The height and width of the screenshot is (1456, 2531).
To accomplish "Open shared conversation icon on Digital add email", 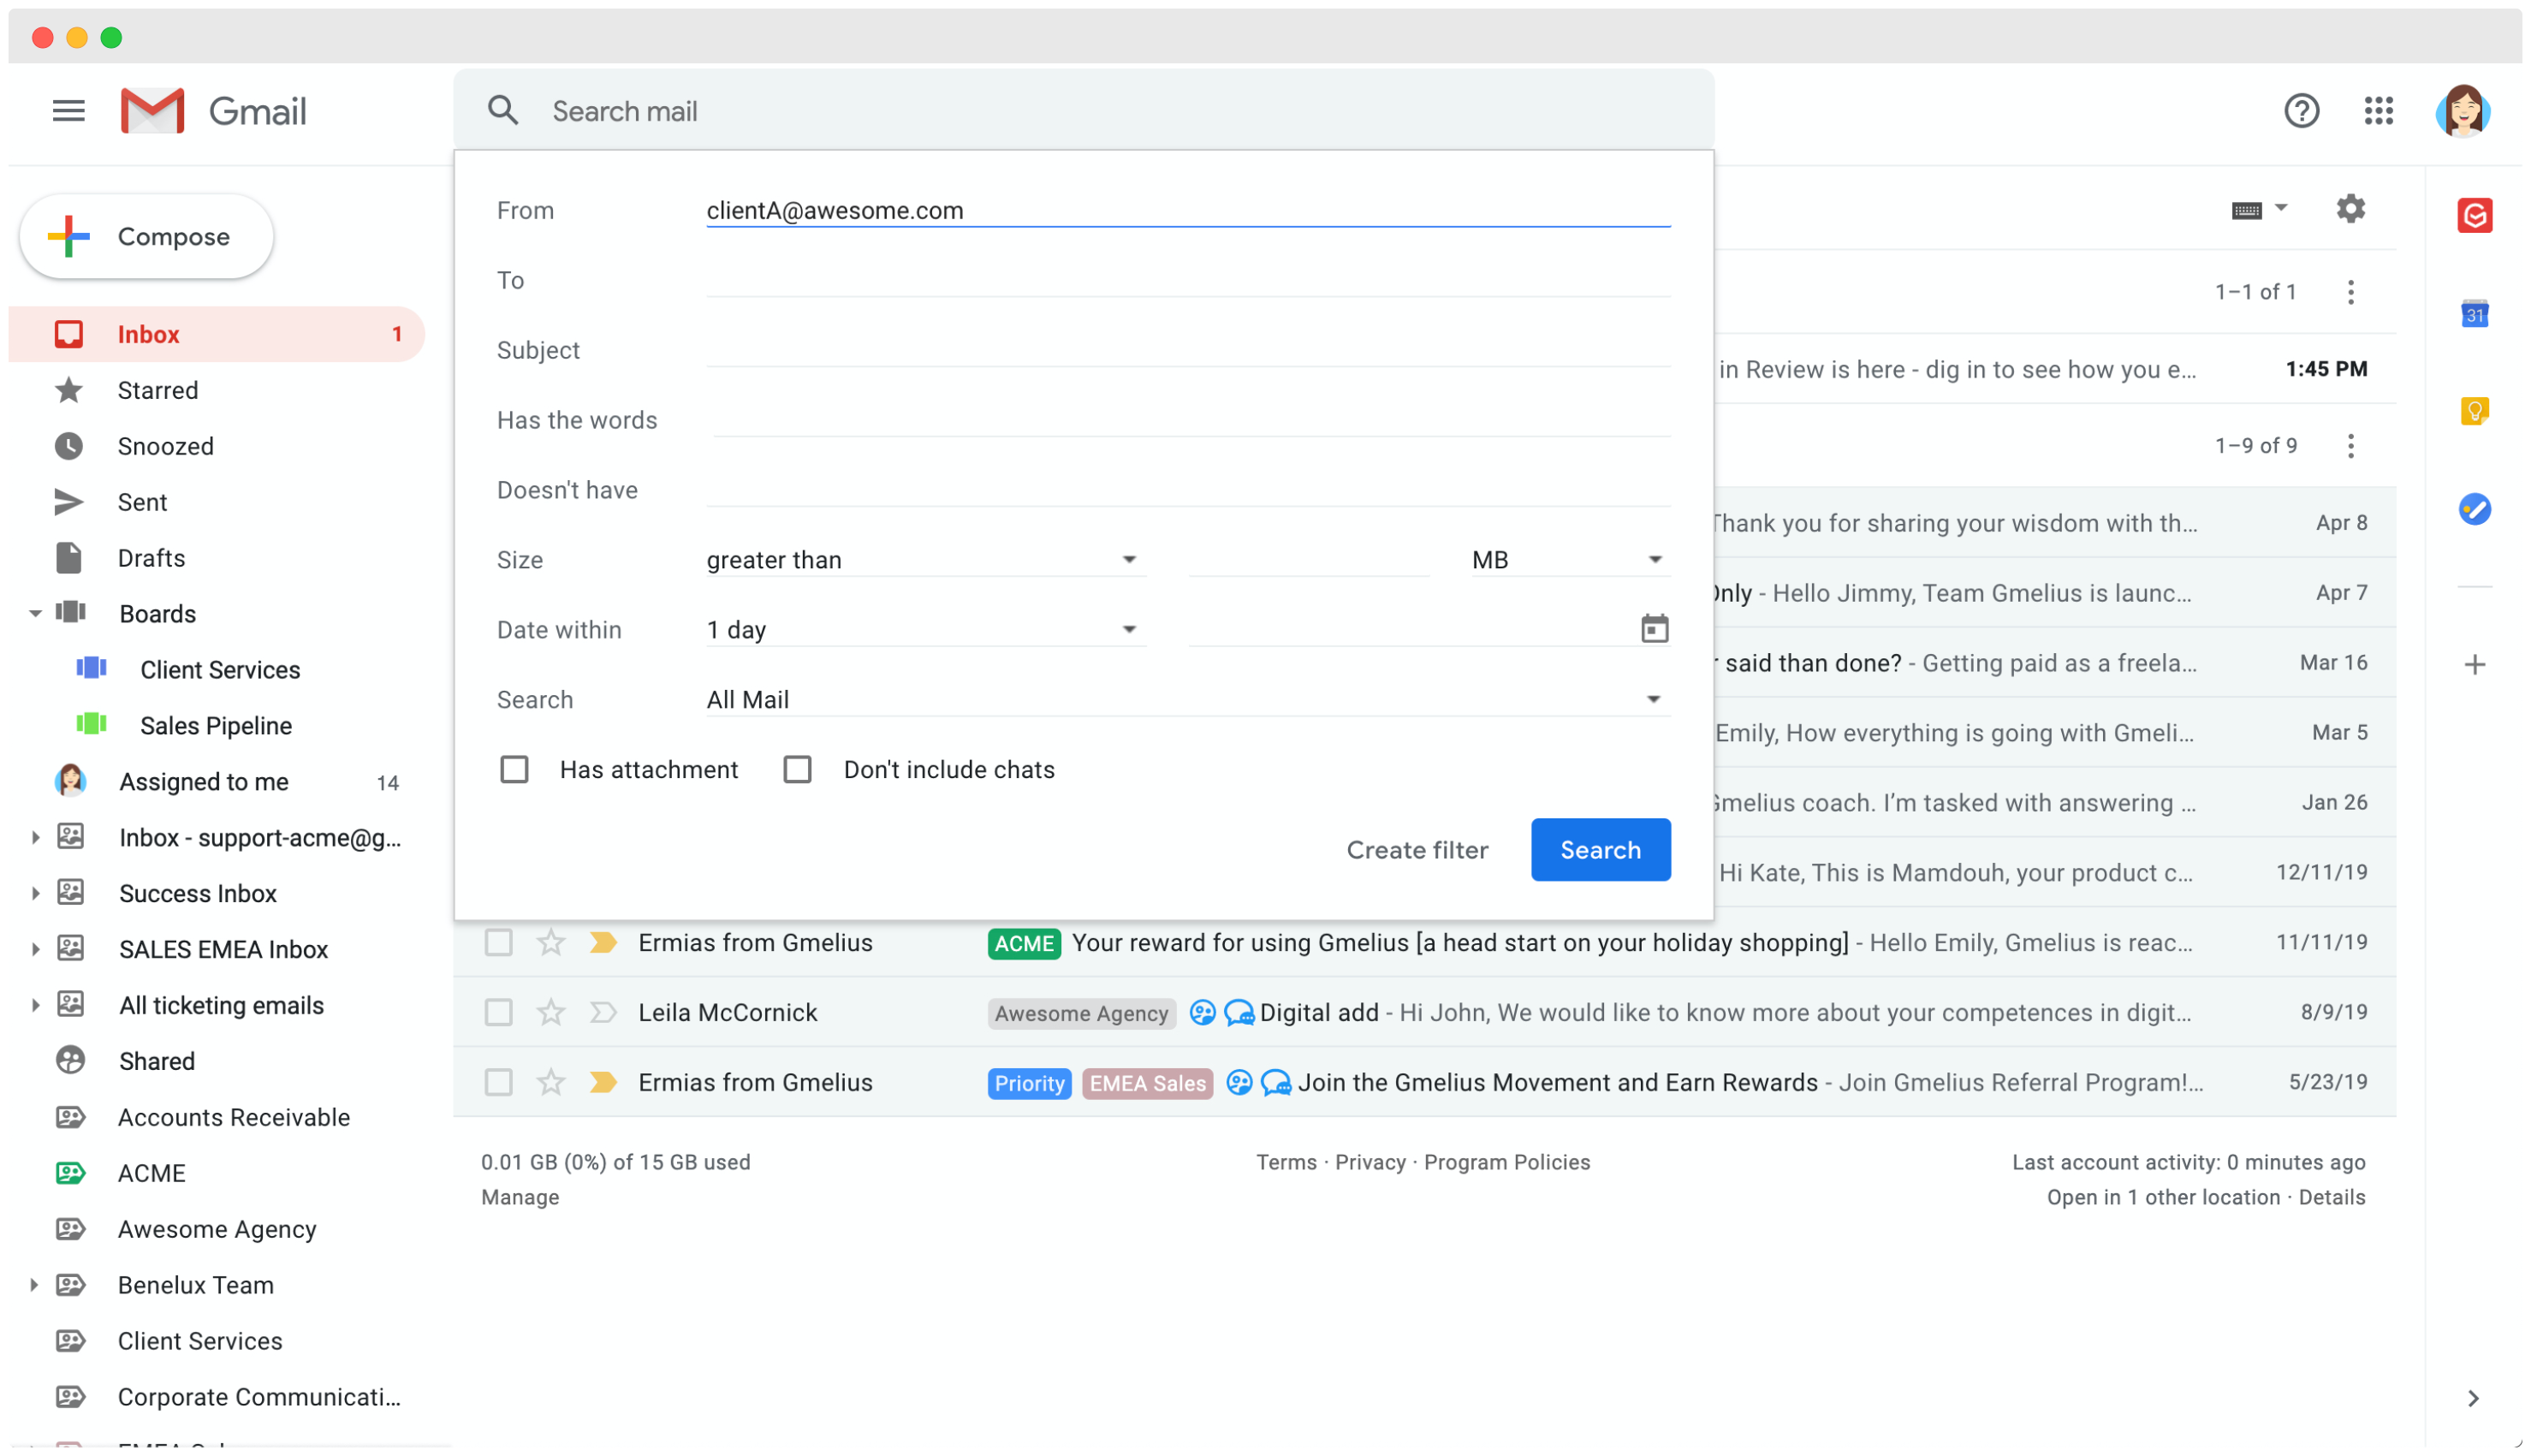I will point(1201,1013).
